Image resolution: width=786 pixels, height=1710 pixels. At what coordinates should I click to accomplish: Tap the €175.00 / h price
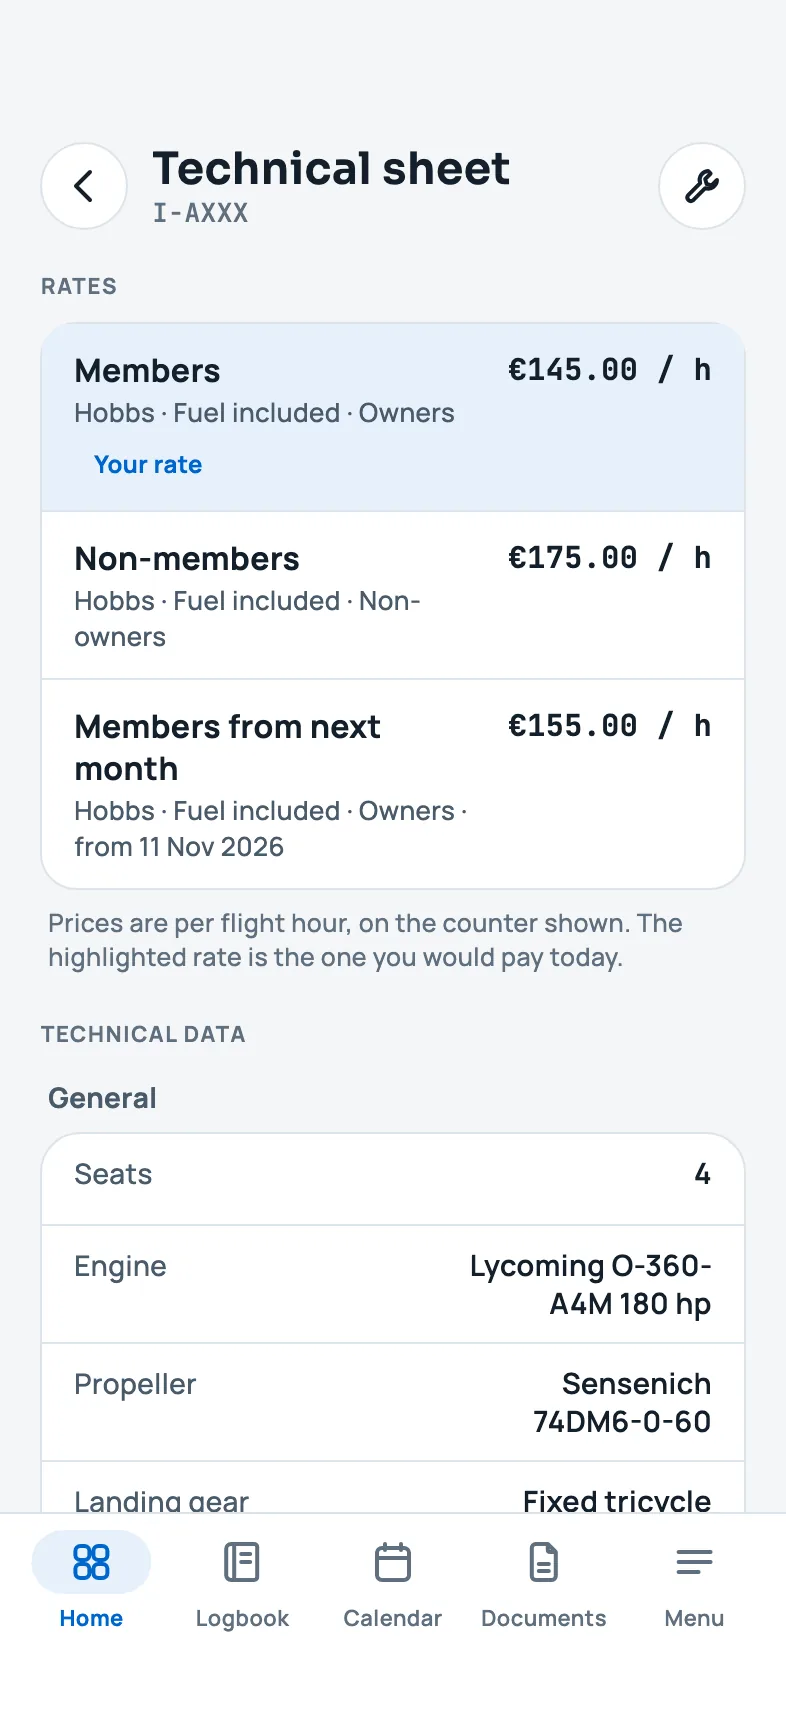609,558
